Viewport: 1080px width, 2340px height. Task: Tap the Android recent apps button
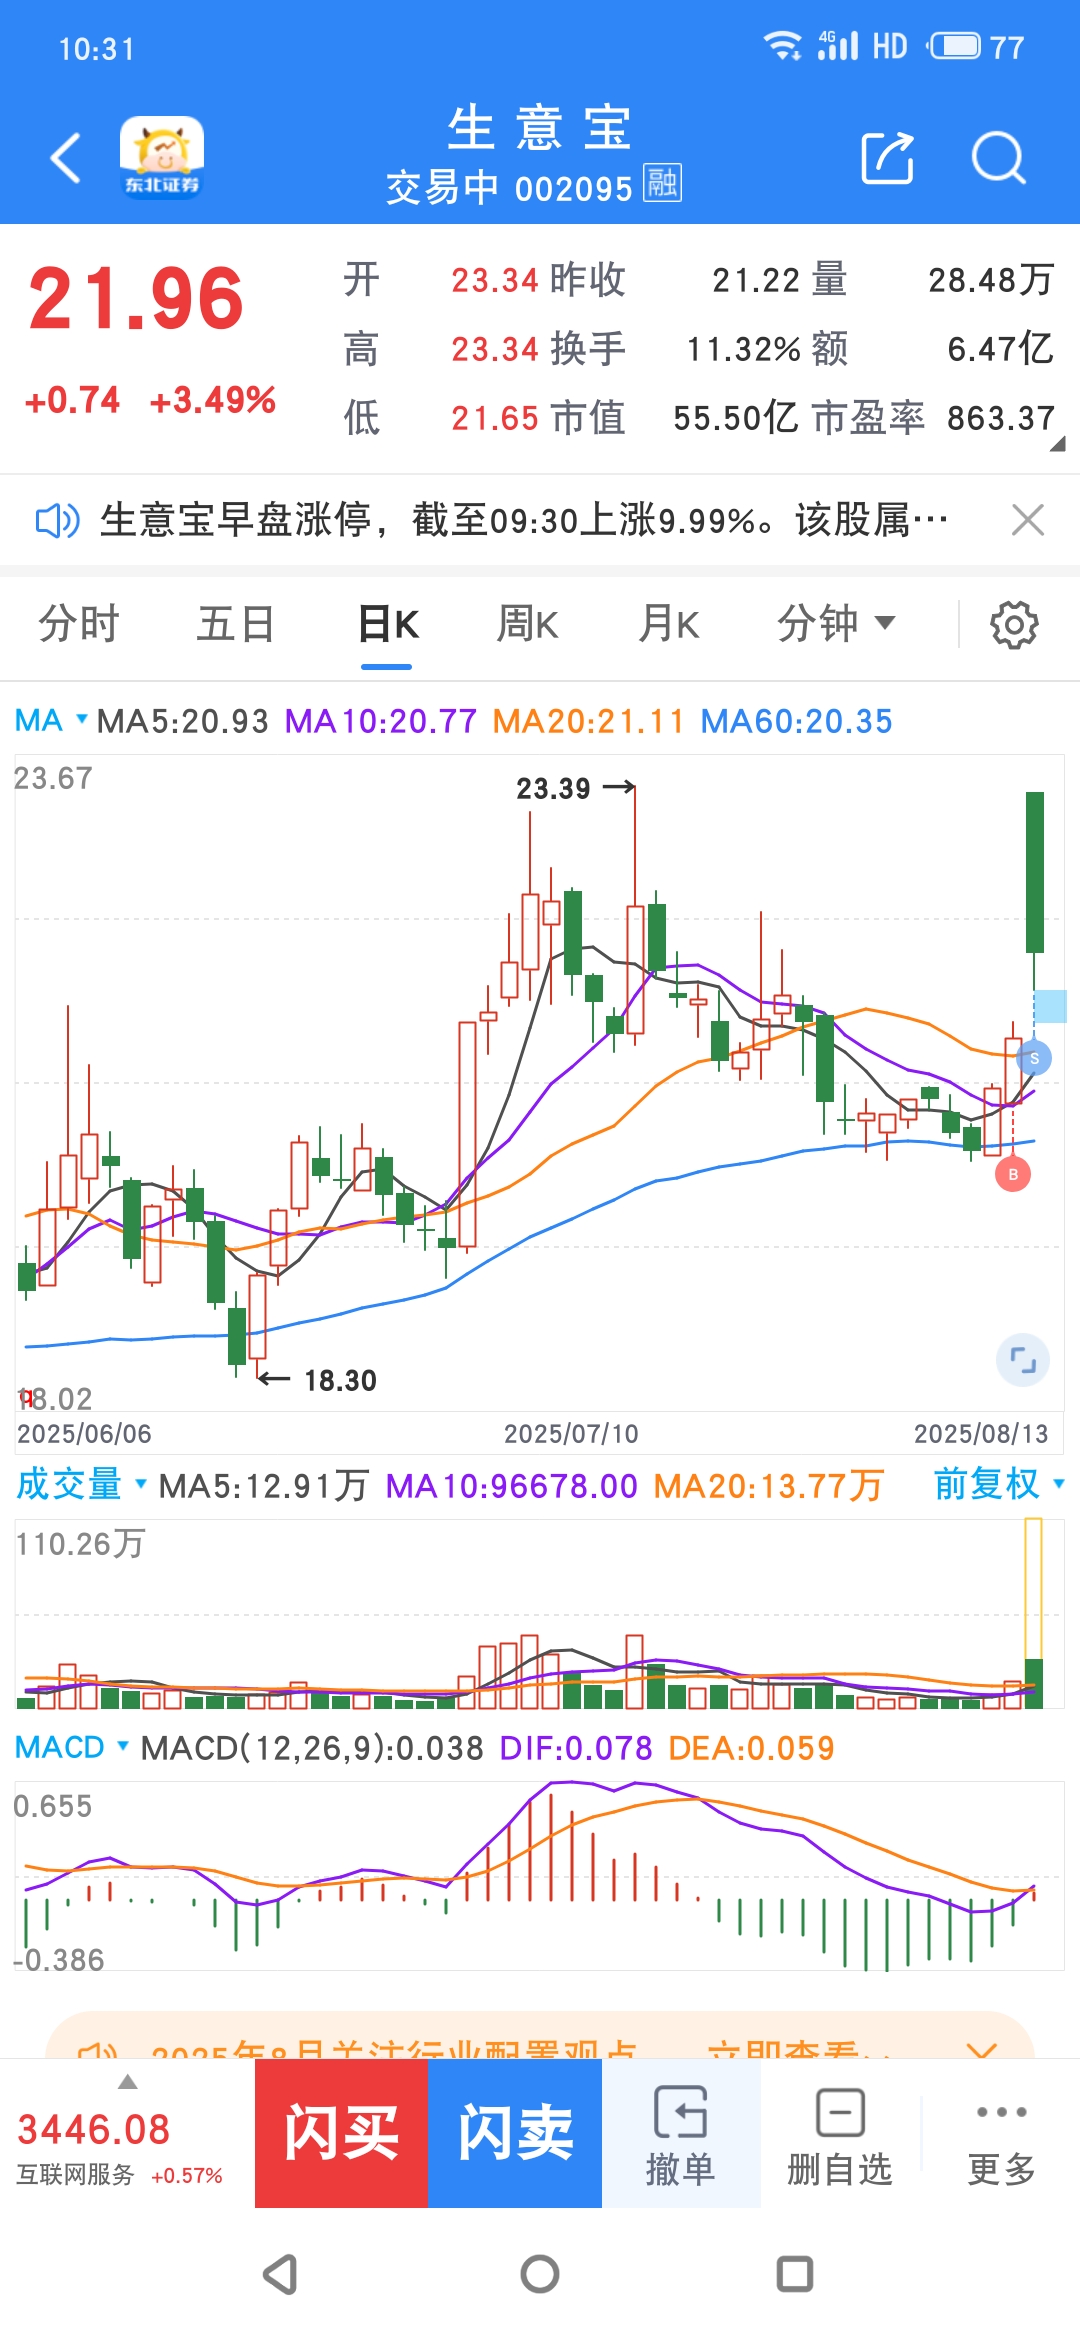pyautogui.click(x=795, y=2274)
